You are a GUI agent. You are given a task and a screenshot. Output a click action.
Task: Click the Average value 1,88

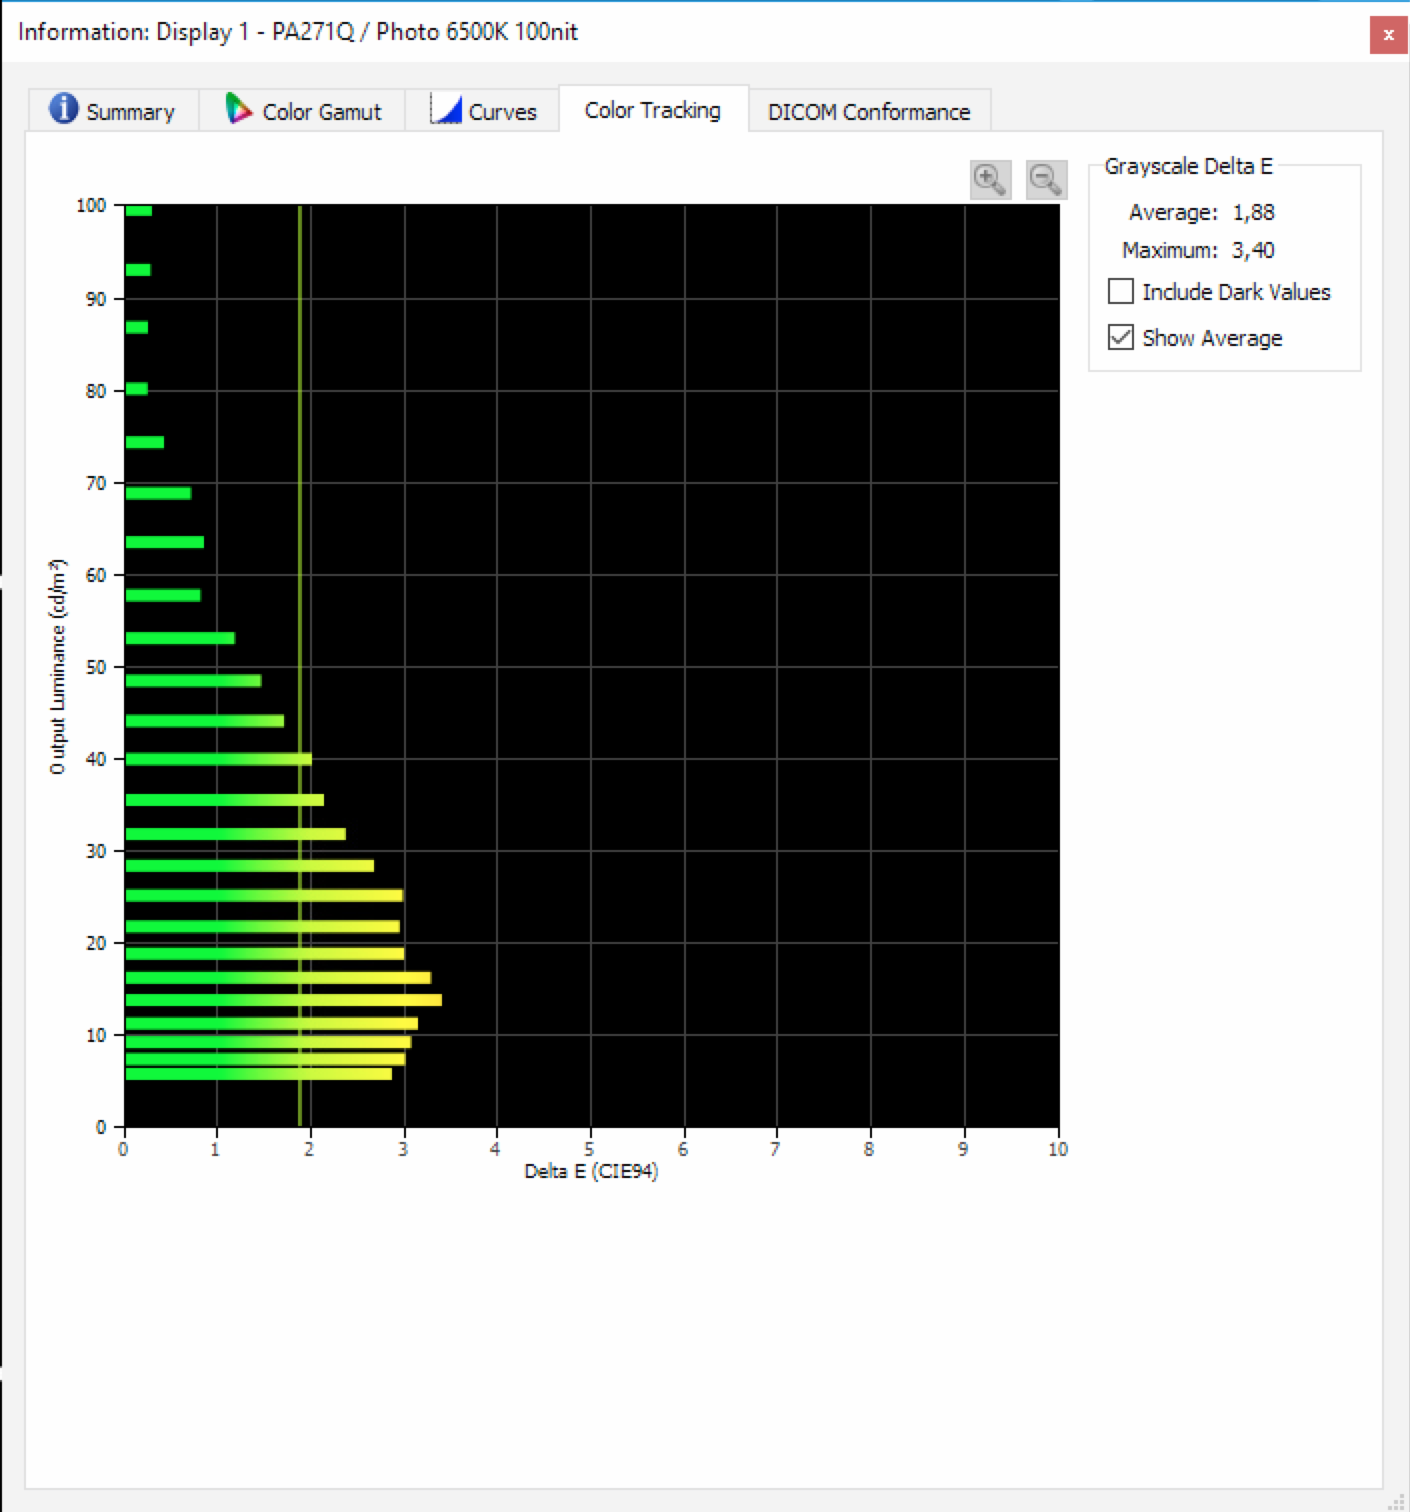pyautogui.click(x=1253, y=212)
